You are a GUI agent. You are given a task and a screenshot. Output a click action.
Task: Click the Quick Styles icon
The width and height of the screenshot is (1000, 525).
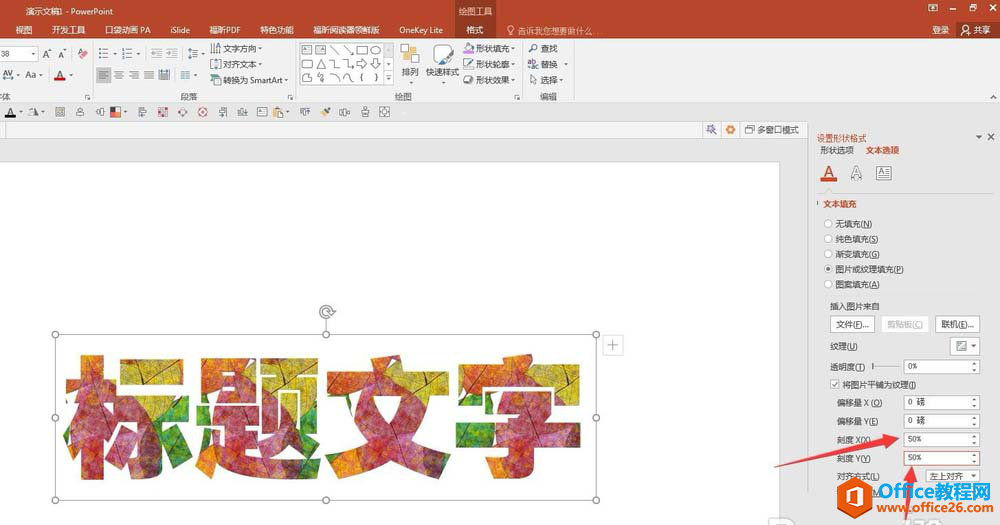442,61
